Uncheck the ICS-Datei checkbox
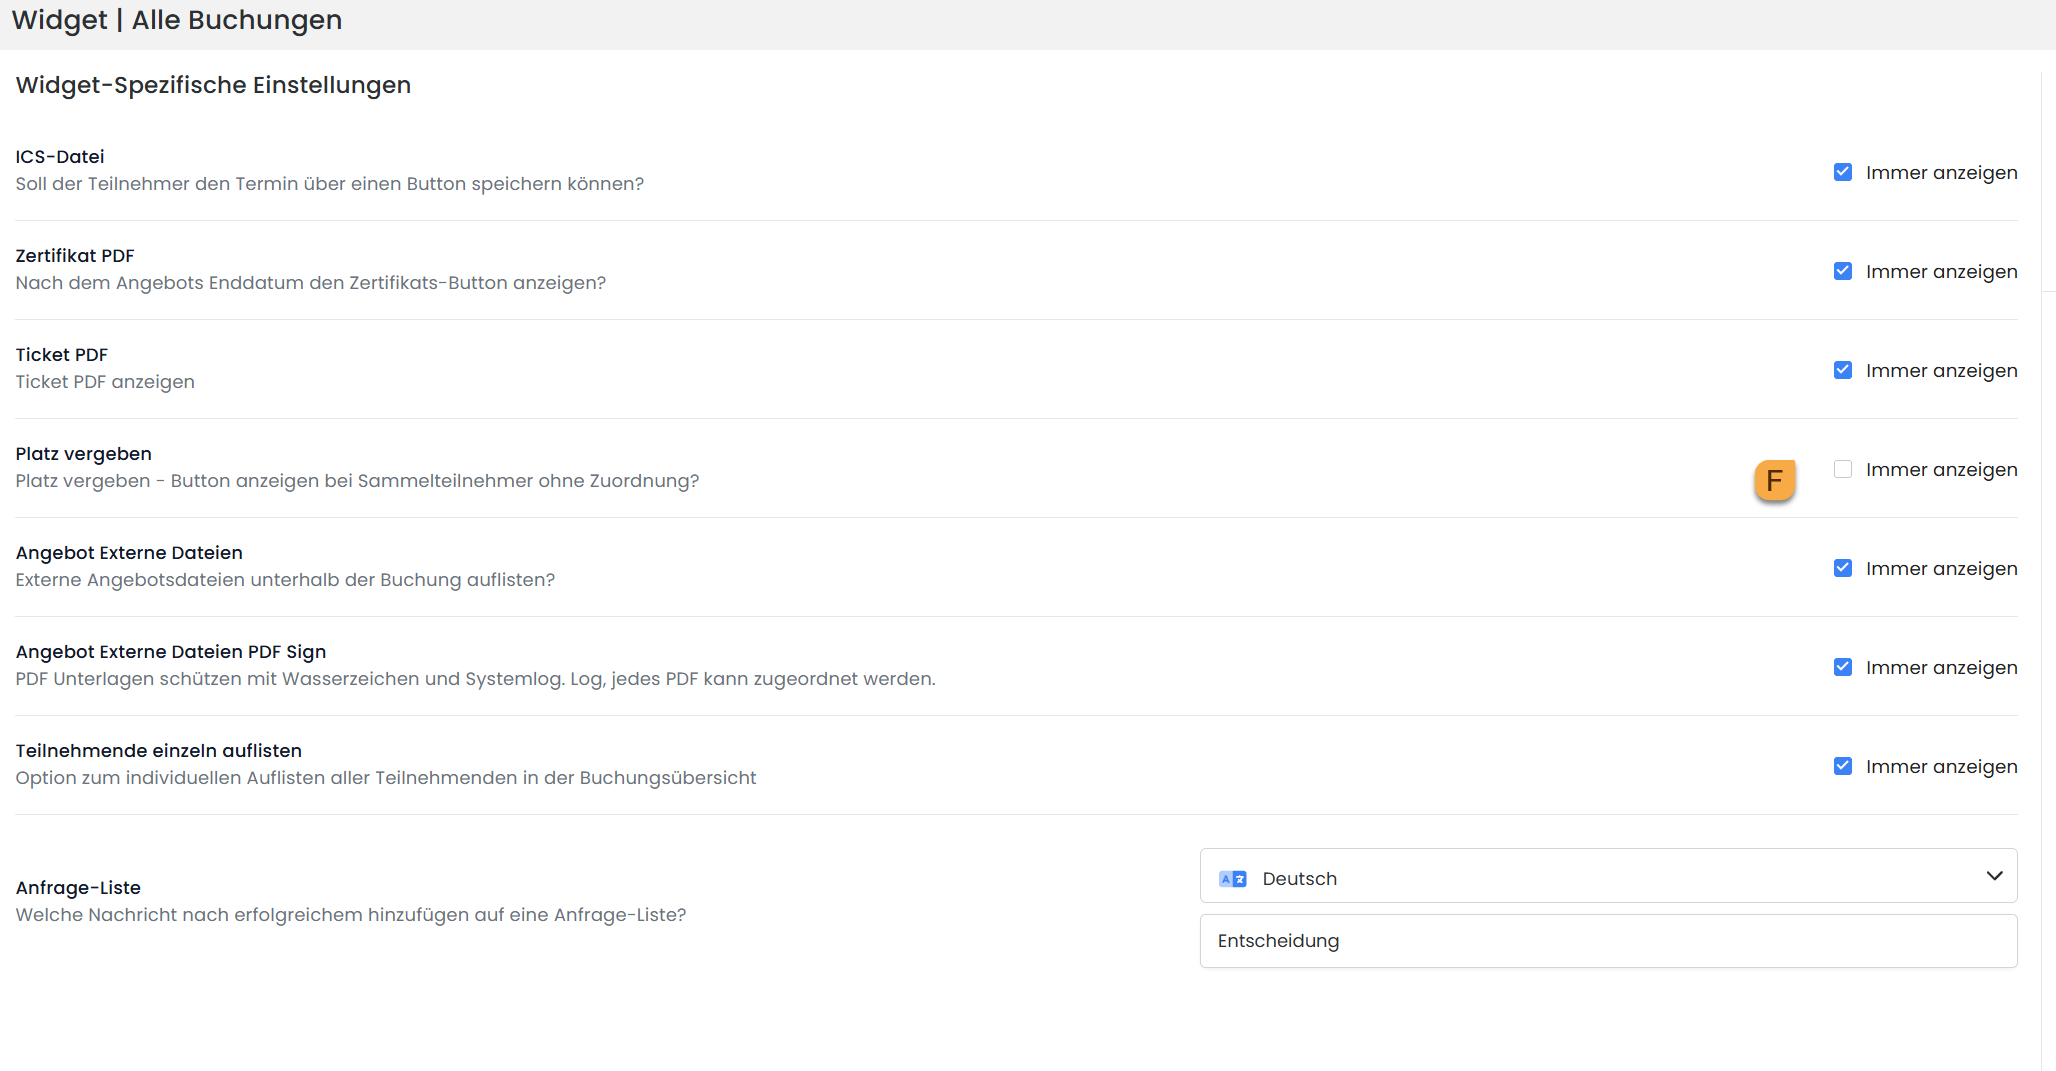 [x=1842, y=172]
